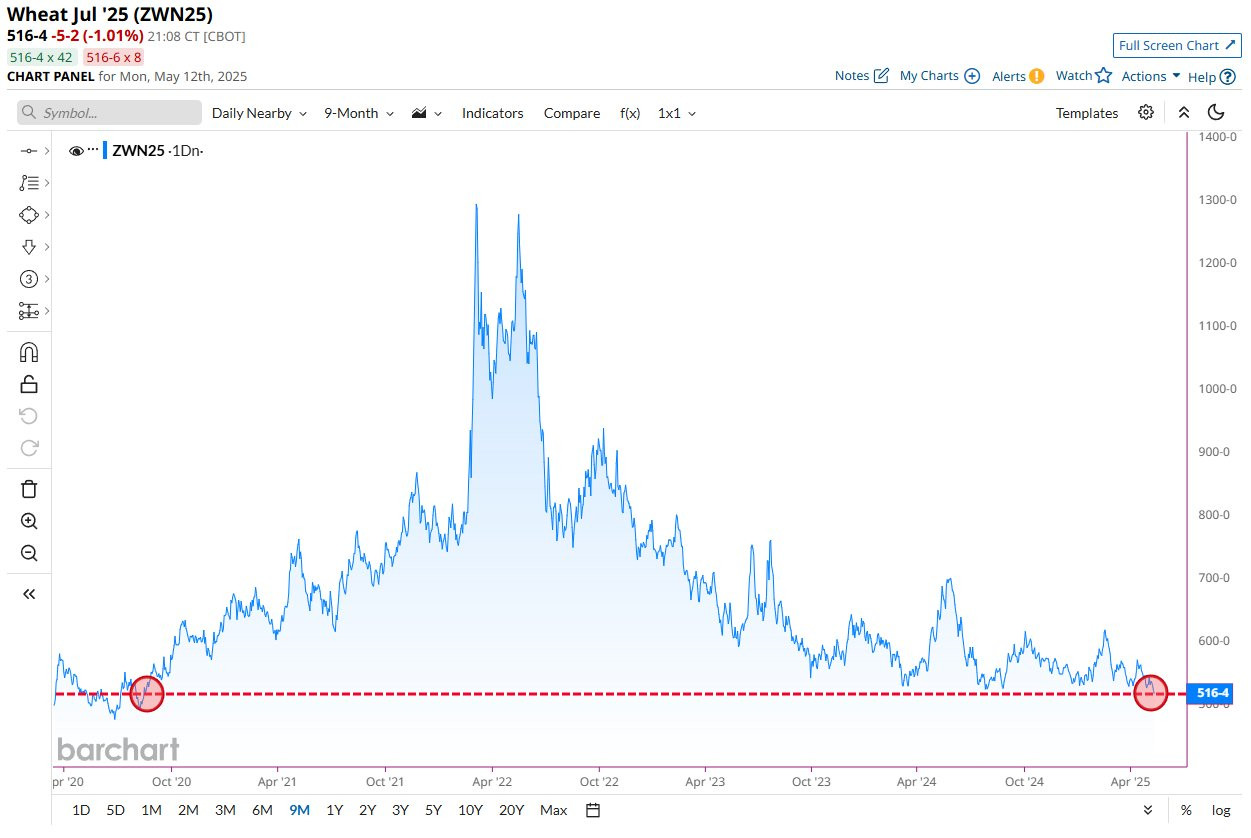Click the ask quote 516-6 x 8
The image size is (1251, 838).
[113, 57]
